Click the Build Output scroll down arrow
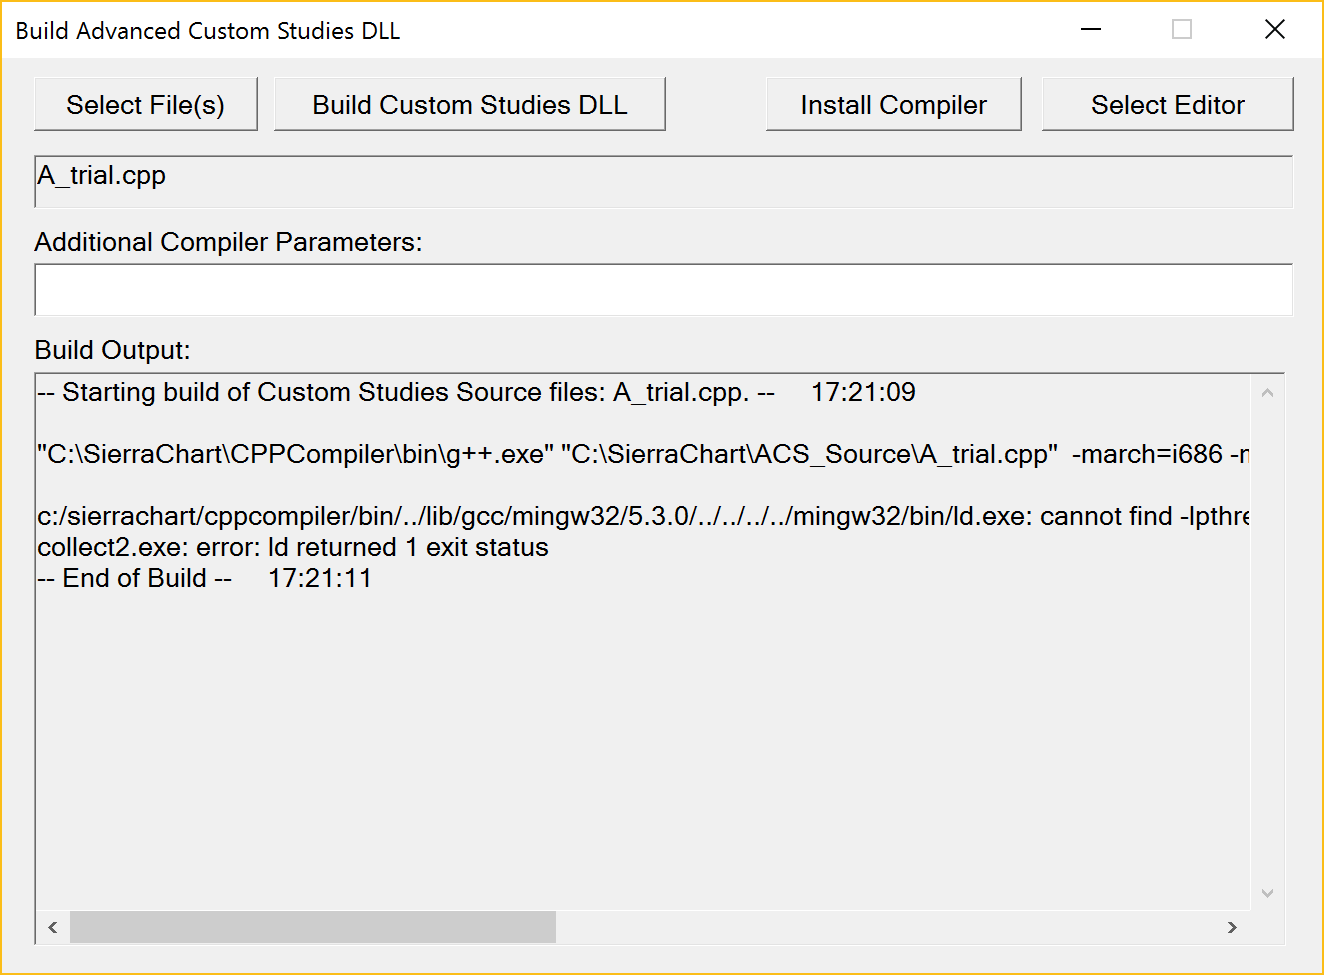Screen dimensions: 1324x975 pyautogui.click(x=1267, y=893)
